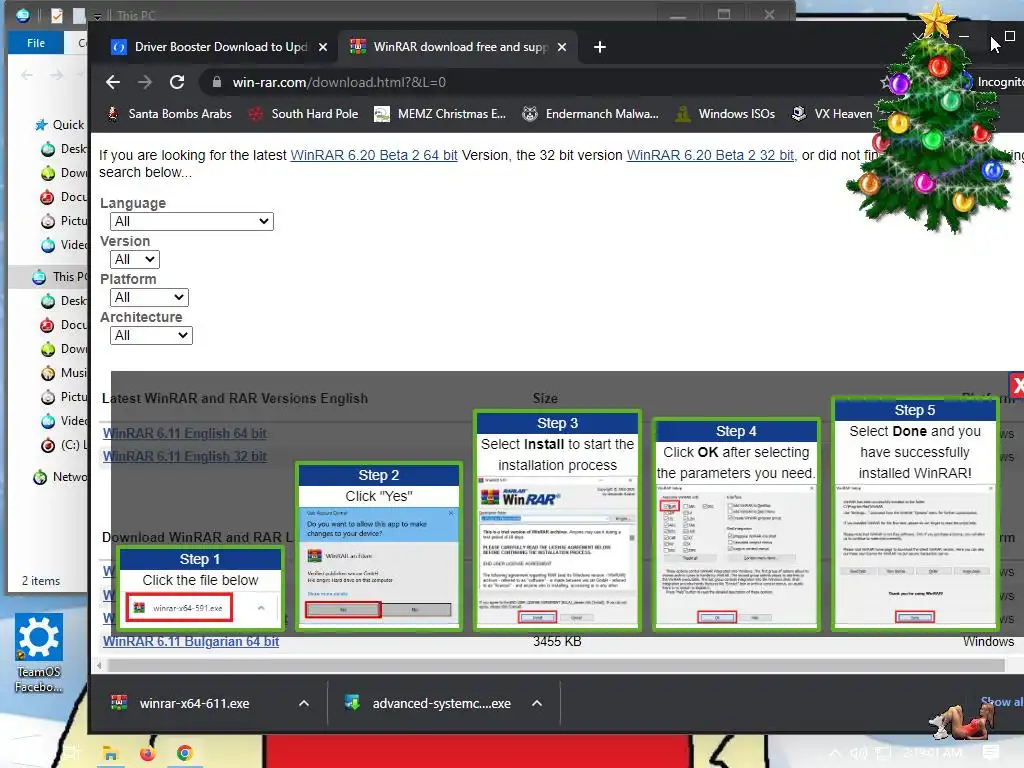Open the VX Heaven bookmark
Screen dimensions: 1024x768
pos(831,114)
